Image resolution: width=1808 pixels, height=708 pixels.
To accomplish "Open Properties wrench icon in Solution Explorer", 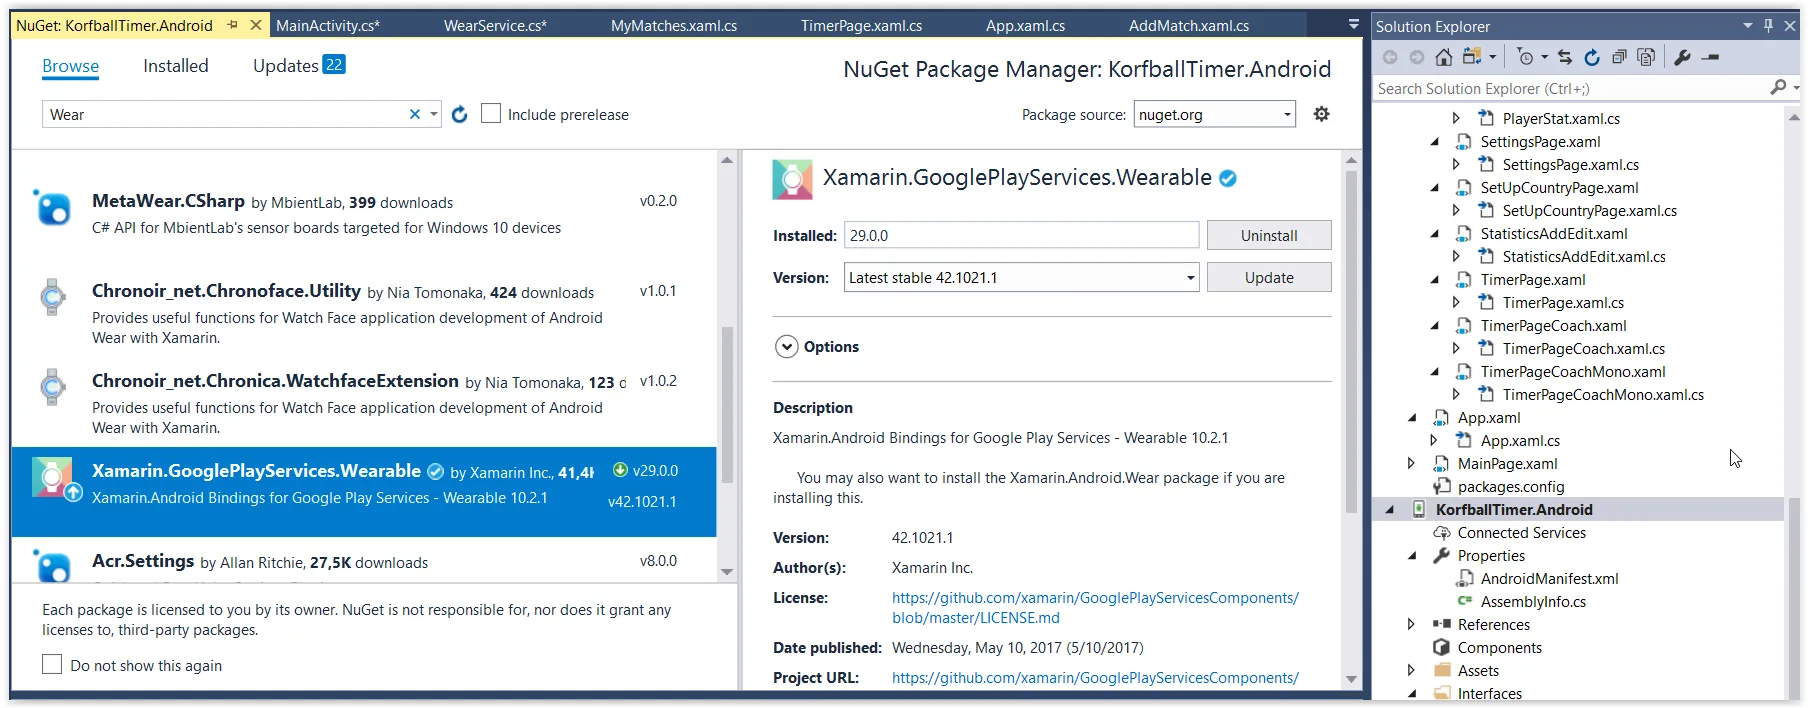I will [1682, 57].
